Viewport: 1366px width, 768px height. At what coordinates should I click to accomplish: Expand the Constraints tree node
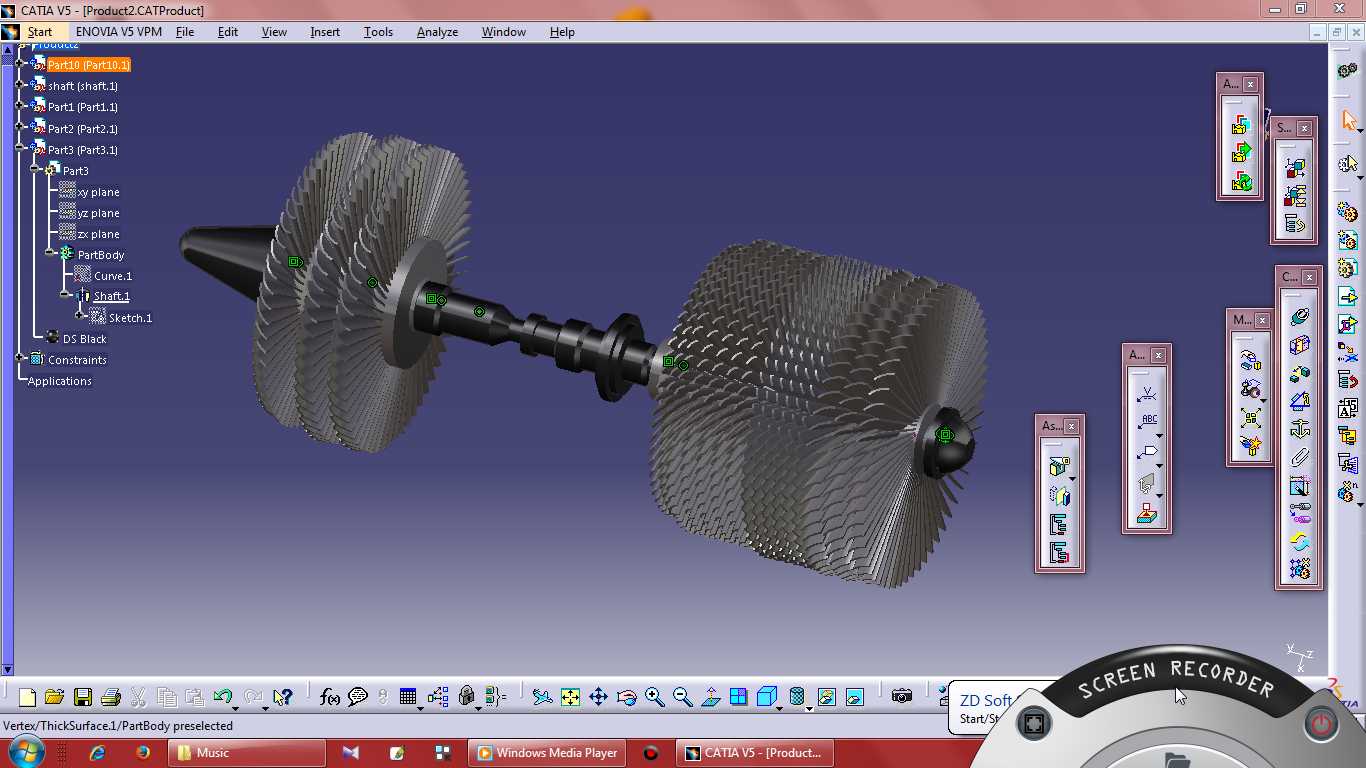pos(21,359)
